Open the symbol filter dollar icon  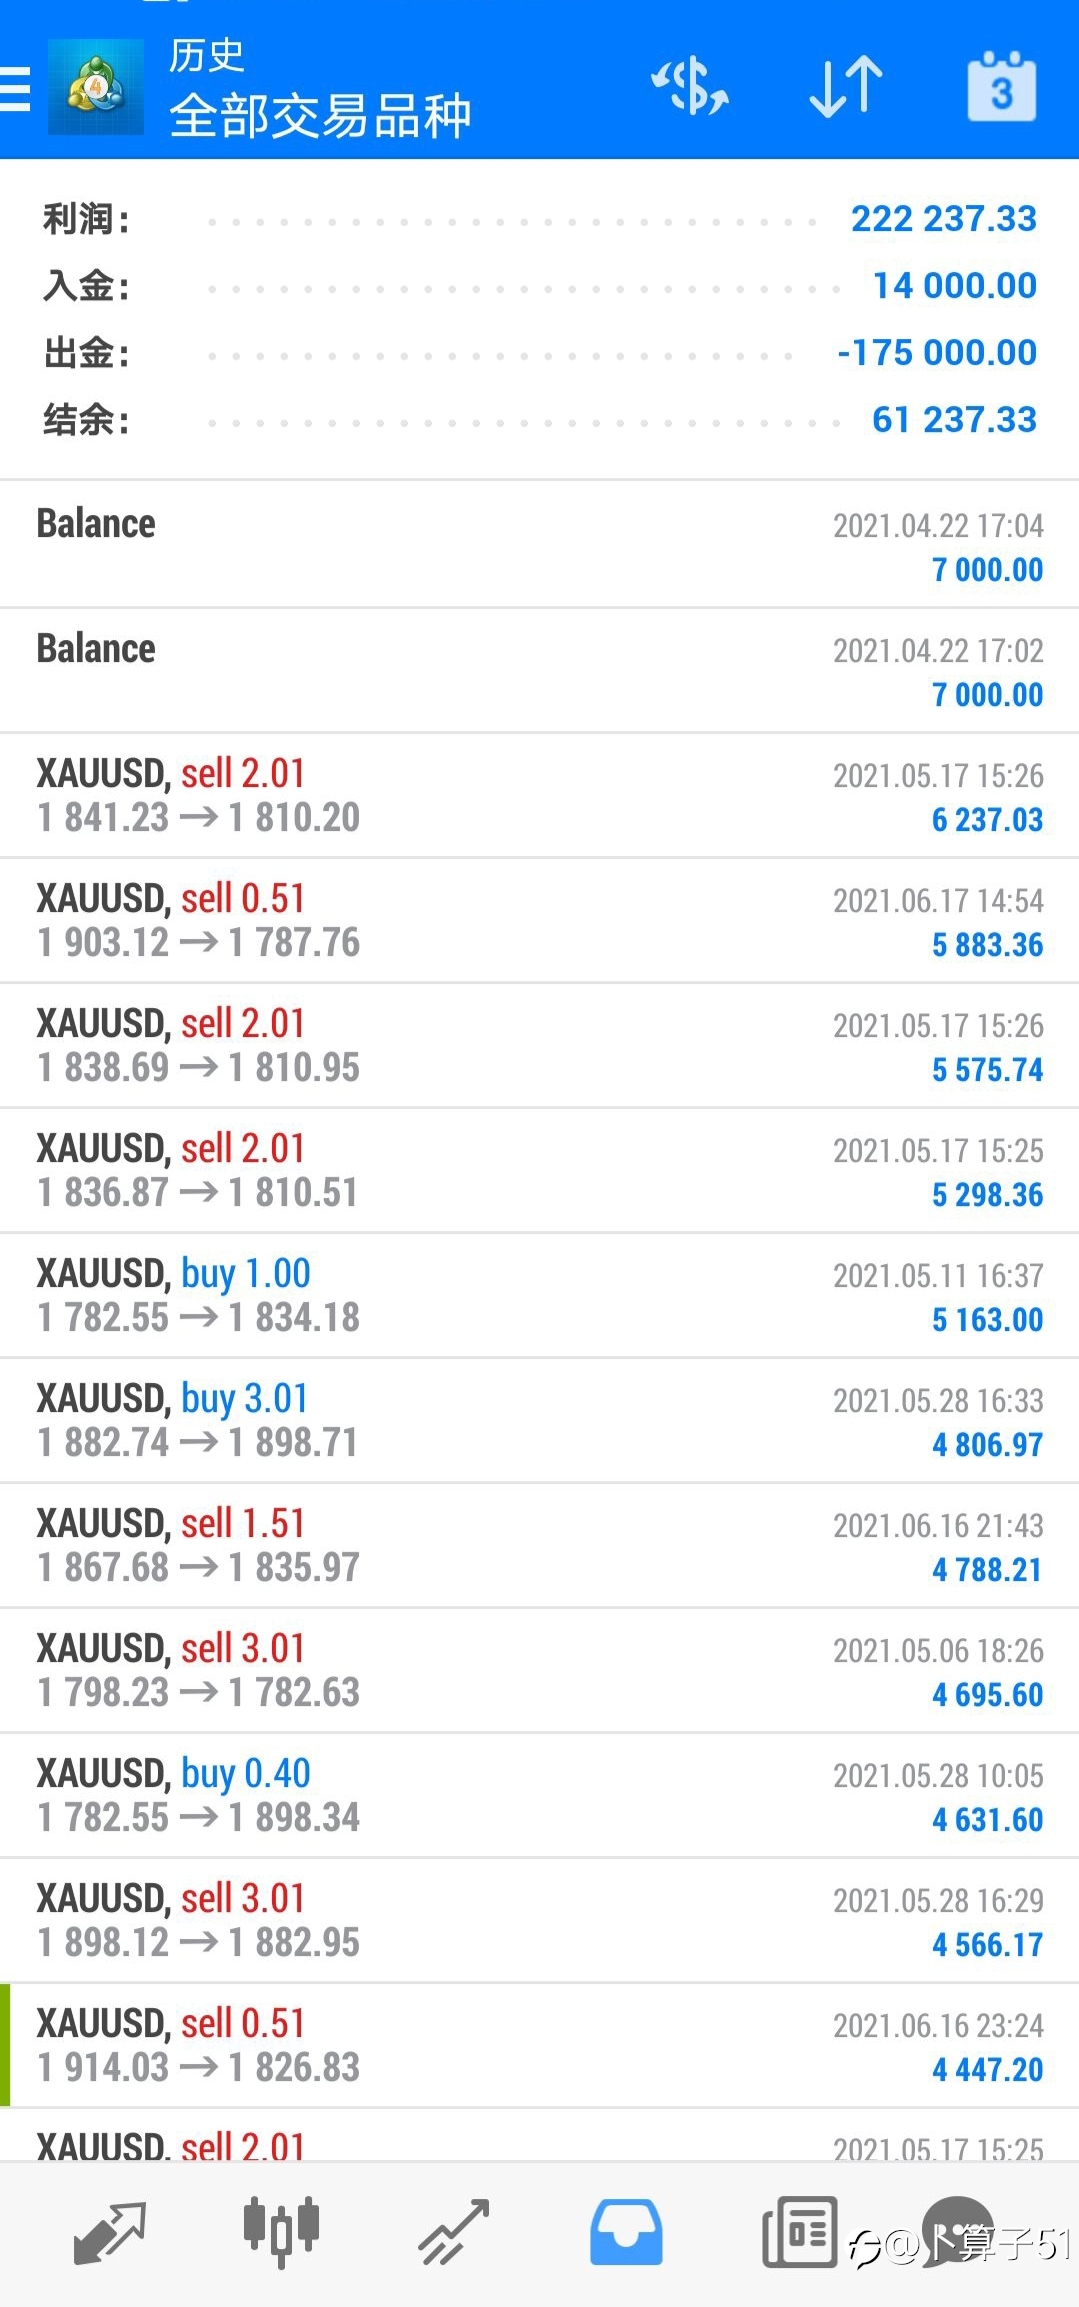pos(690,86)
